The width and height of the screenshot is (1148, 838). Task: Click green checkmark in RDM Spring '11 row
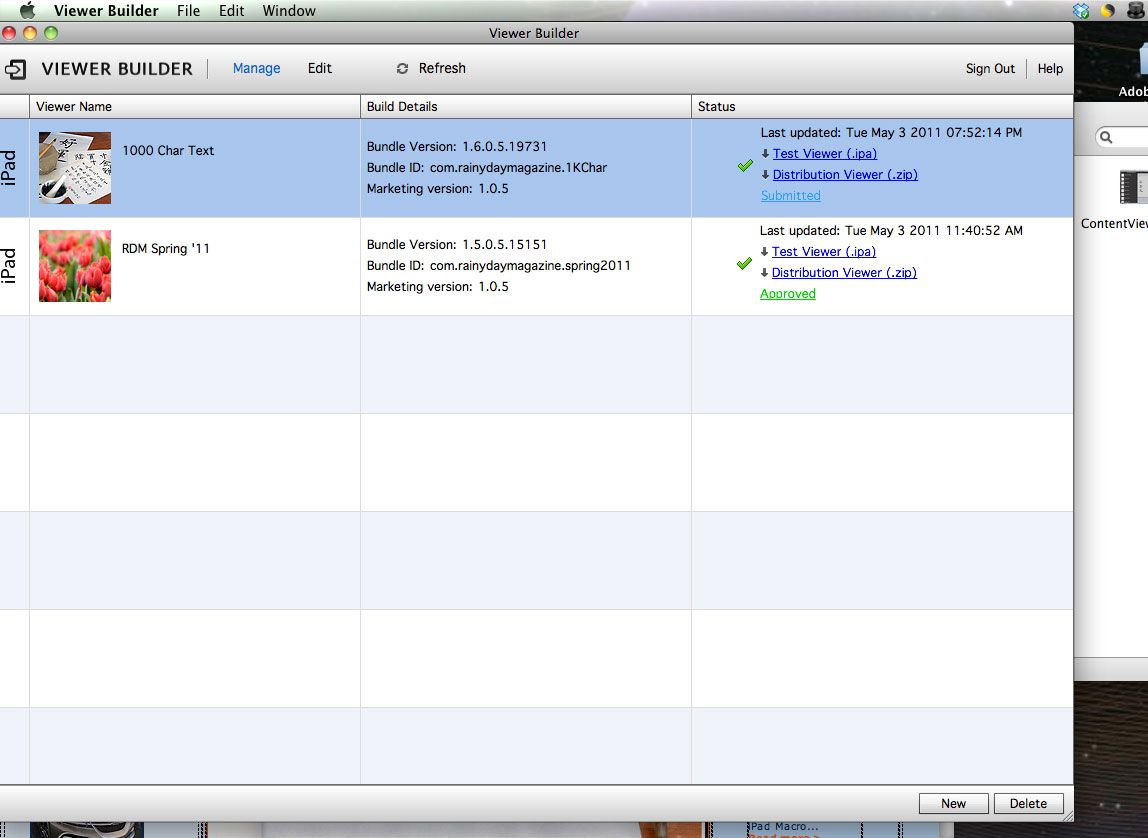pos(745,263)
